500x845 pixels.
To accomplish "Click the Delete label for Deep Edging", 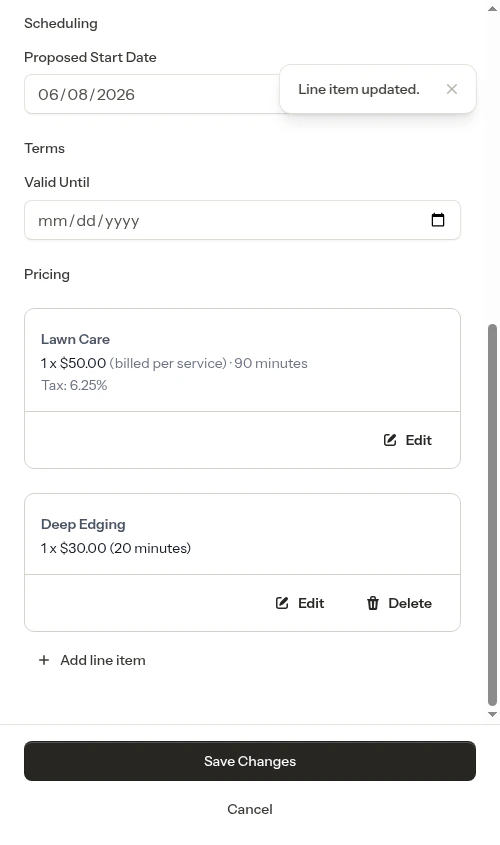I will (x=410, y=603).
